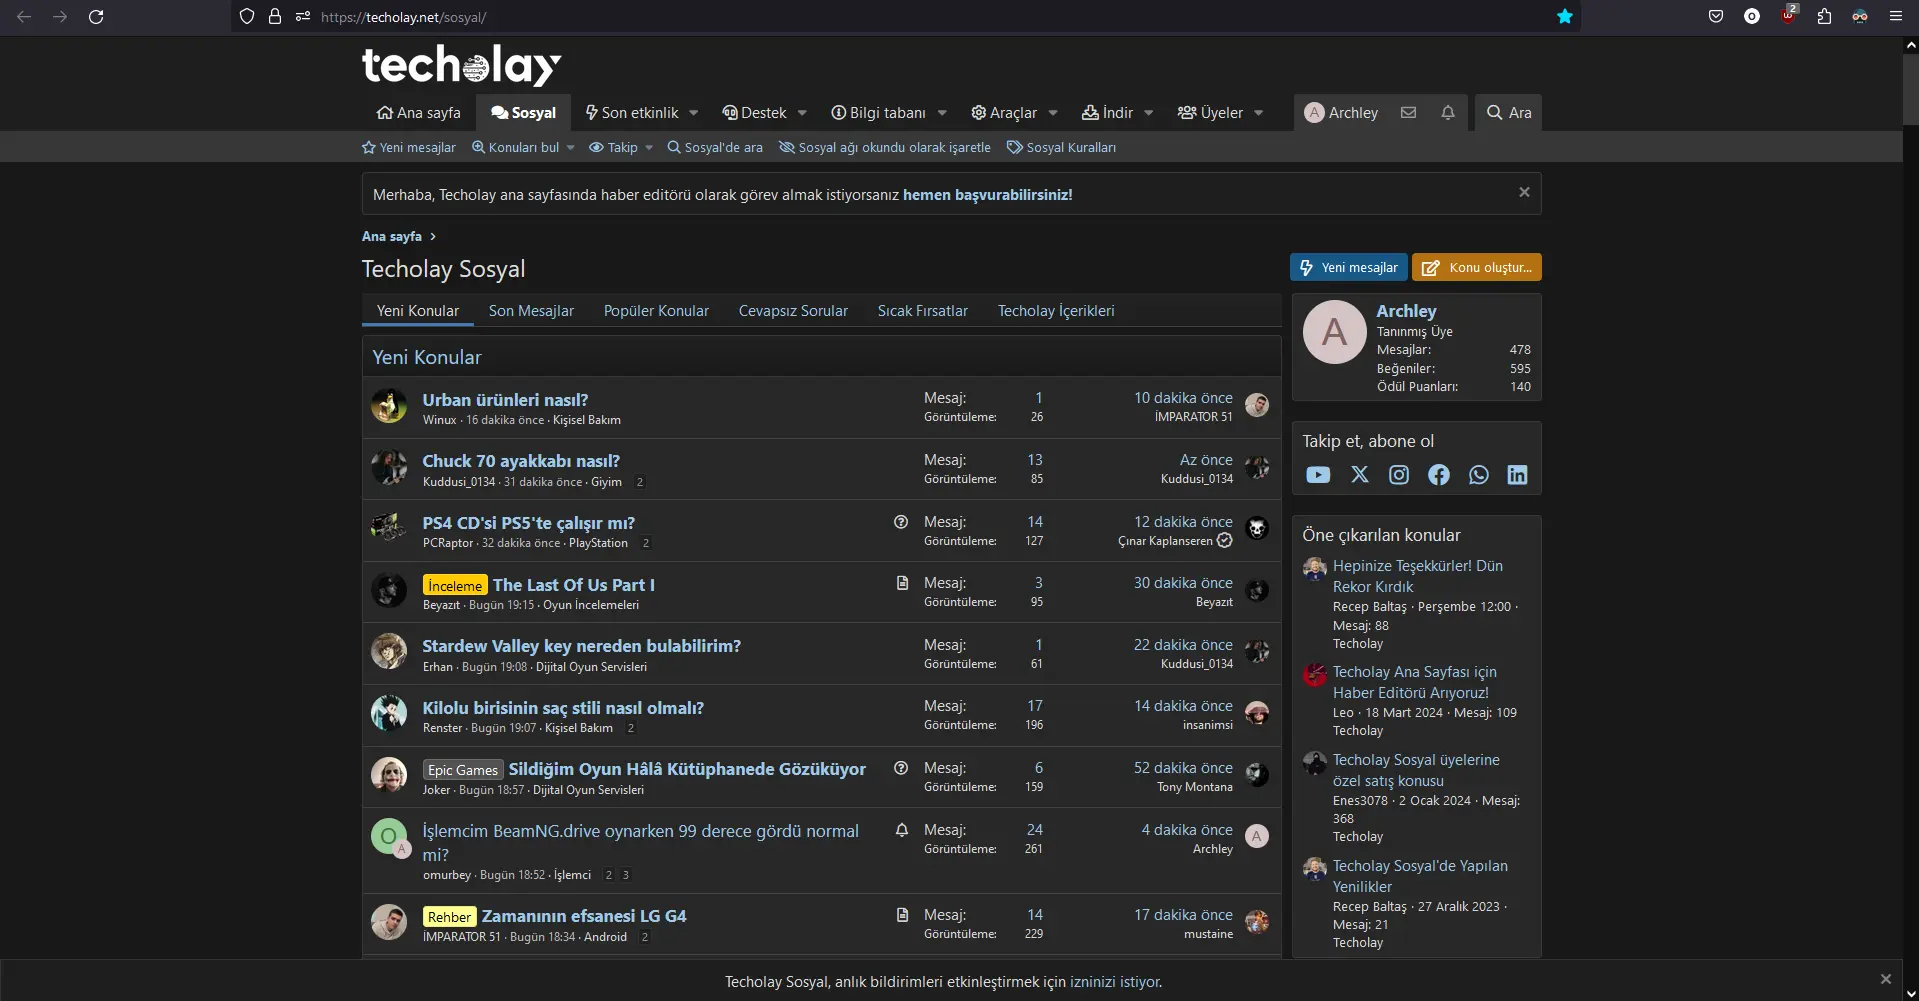Image resolution: width=1919 pixels, height=1001 pixels.
Task: Open the WhatsApp social icon
Action: [x=1479, y=475]
